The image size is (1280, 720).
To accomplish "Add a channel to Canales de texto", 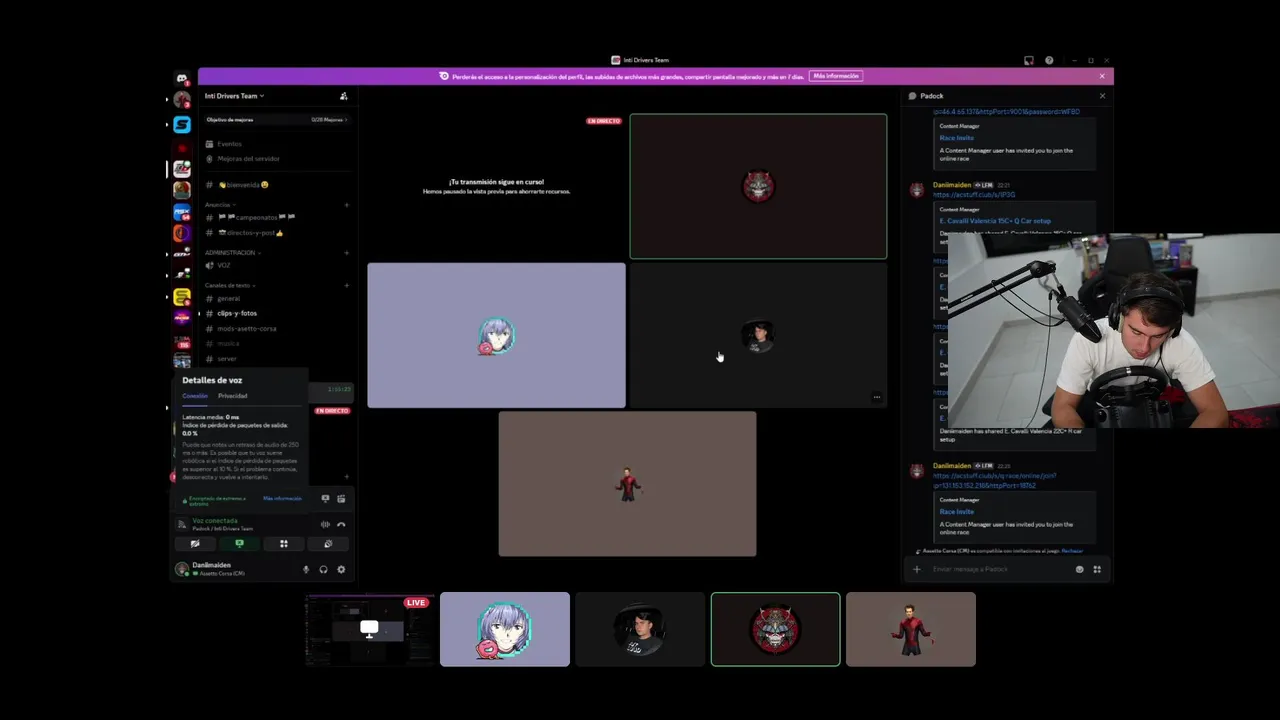I will [x=346, y=285].
